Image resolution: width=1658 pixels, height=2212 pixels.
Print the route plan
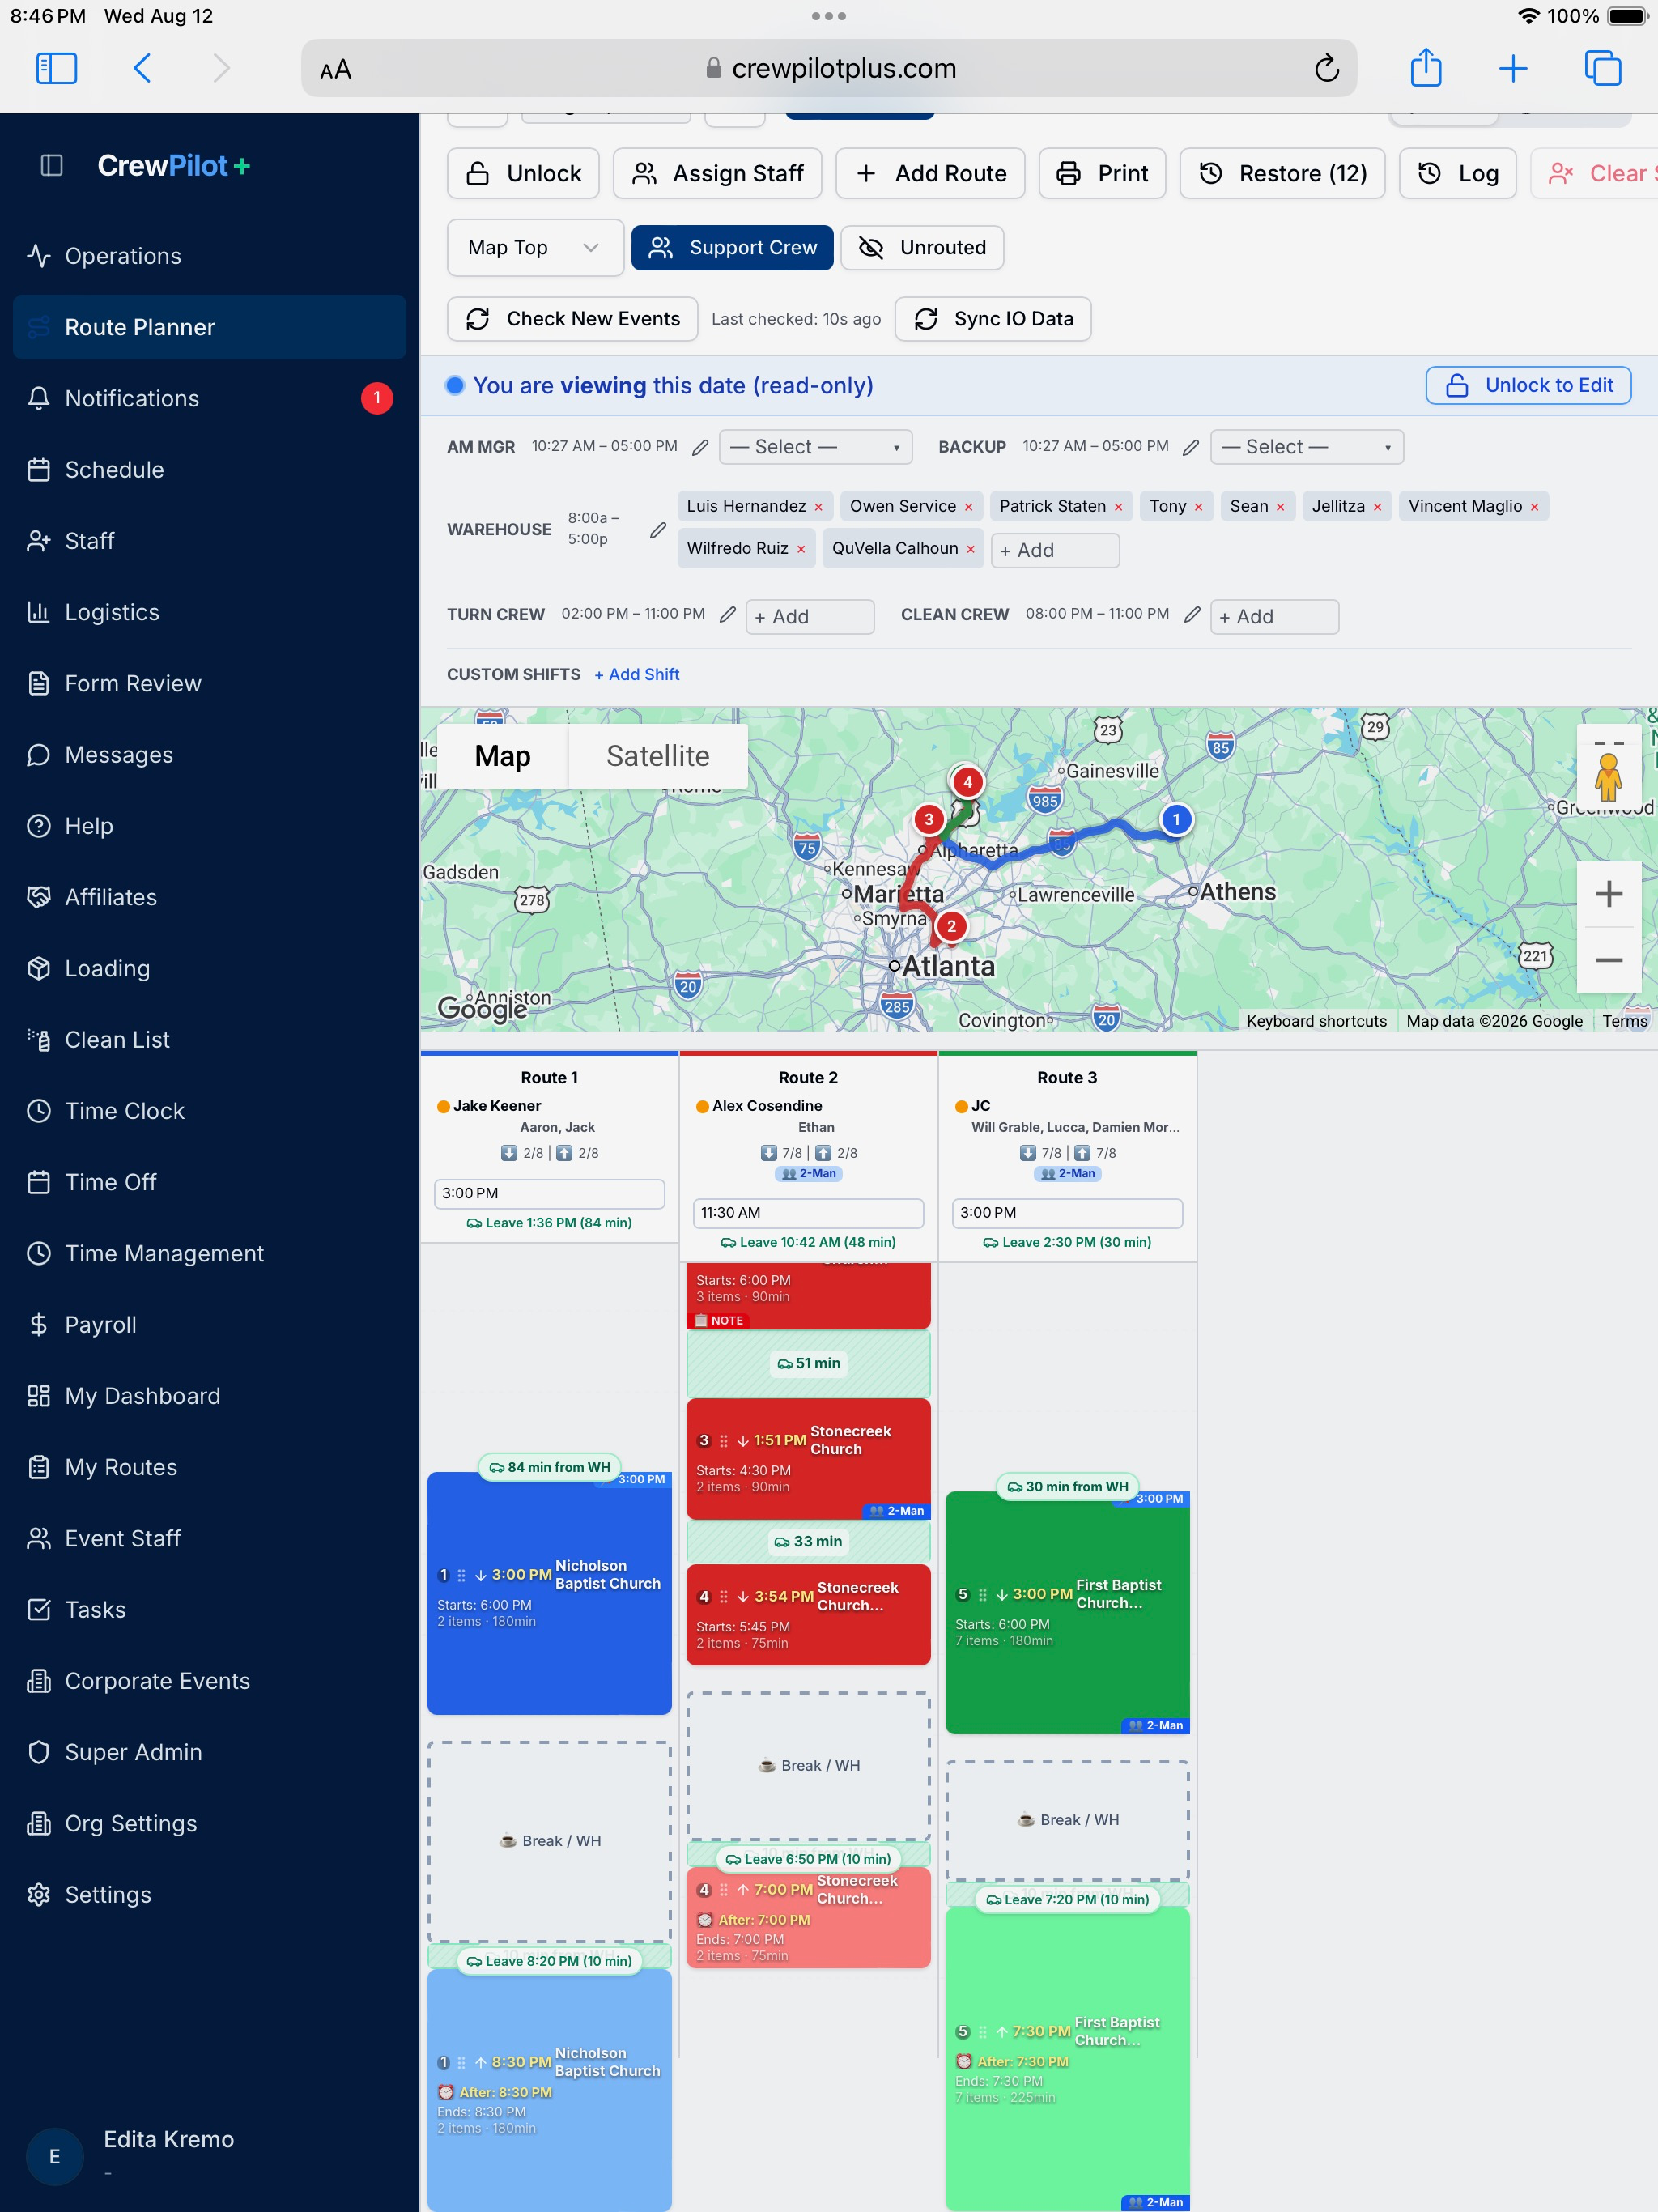(1102, 174)
